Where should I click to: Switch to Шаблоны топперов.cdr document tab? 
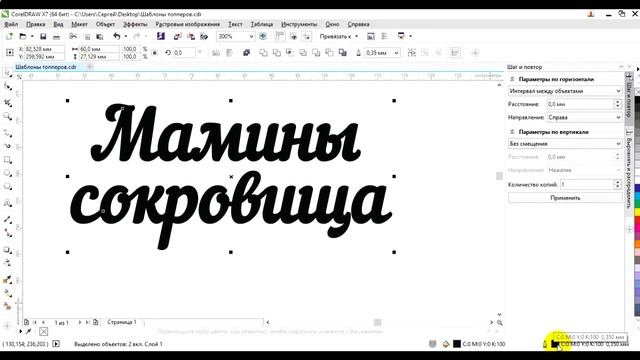pyautogui.click(x=46, y=67)
